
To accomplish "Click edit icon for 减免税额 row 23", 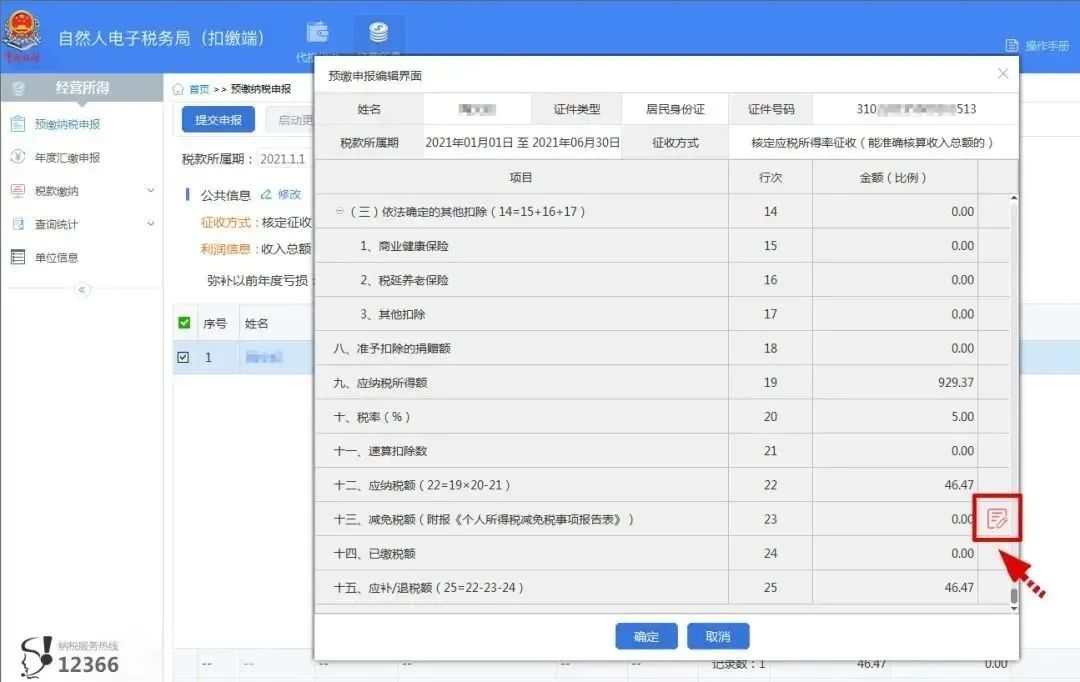I will [997, 518].
